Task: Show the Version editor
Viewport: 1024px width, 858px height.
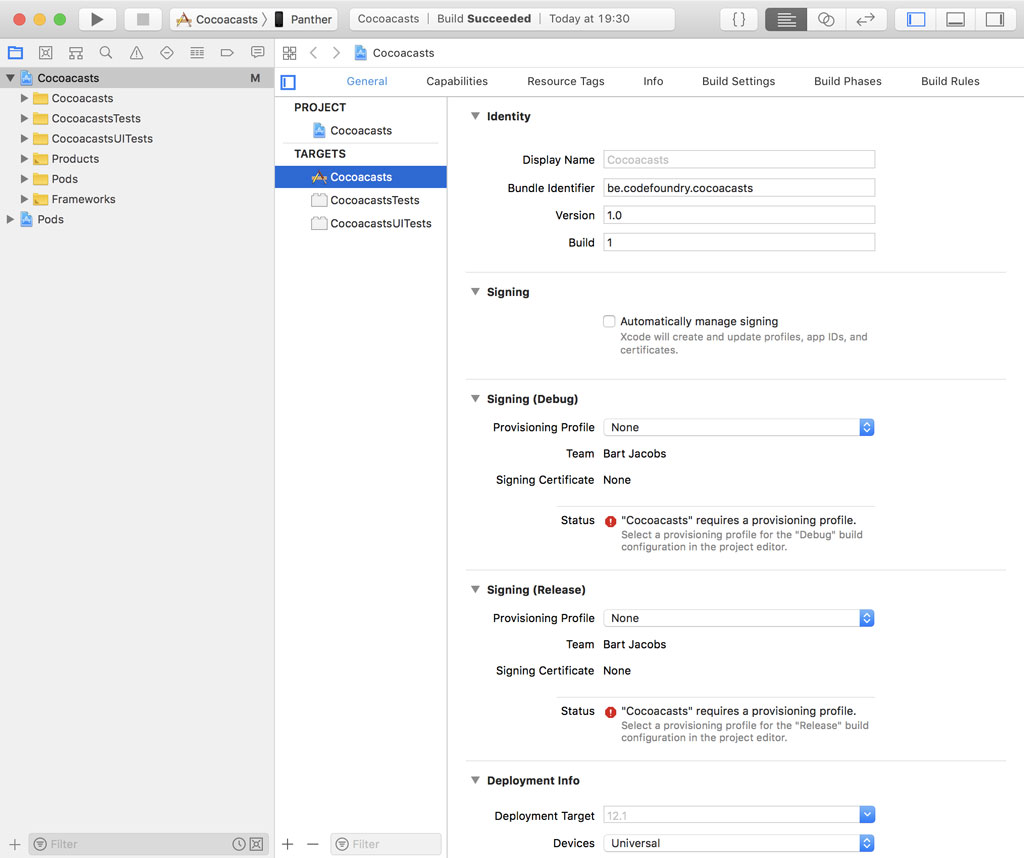Action: pyautogui.click(x=866, y=19)
